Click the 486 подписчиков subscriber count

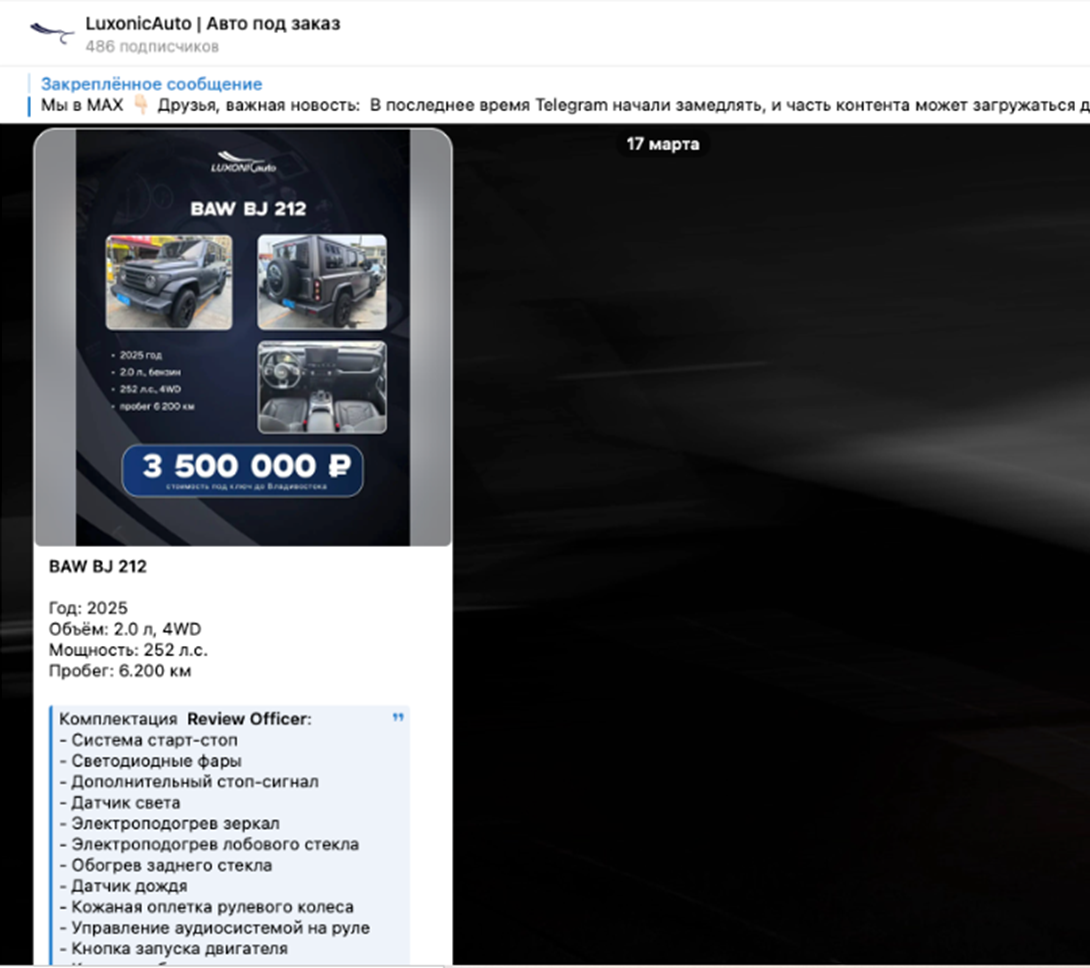click(151, 47)
